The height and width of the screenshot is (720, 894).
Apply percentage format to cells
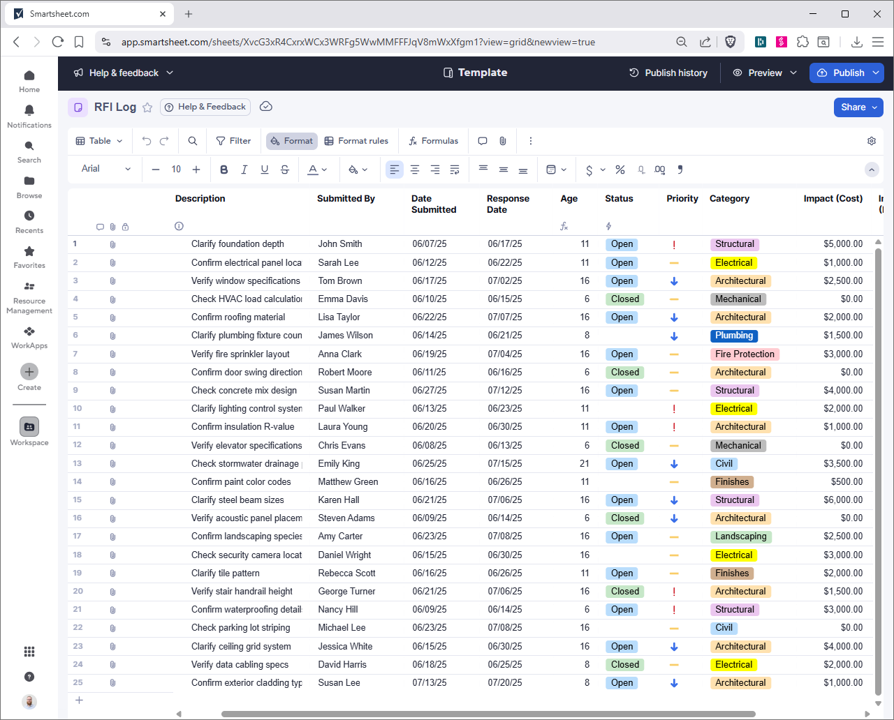620,170
